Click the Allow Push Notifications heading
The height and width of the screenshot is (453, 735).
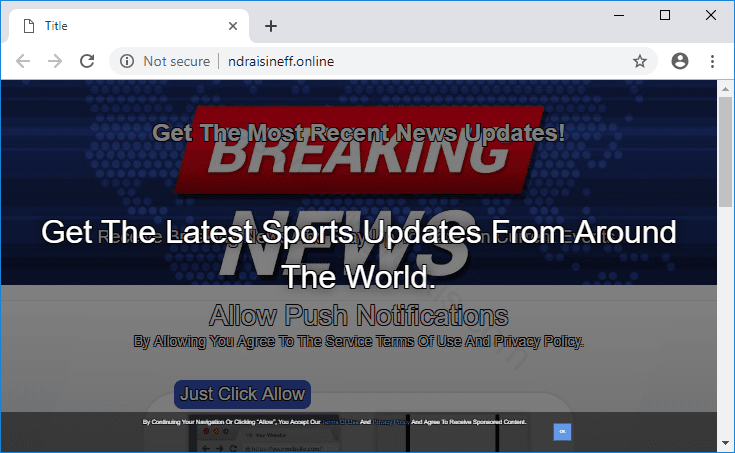(x=358, y=317)
